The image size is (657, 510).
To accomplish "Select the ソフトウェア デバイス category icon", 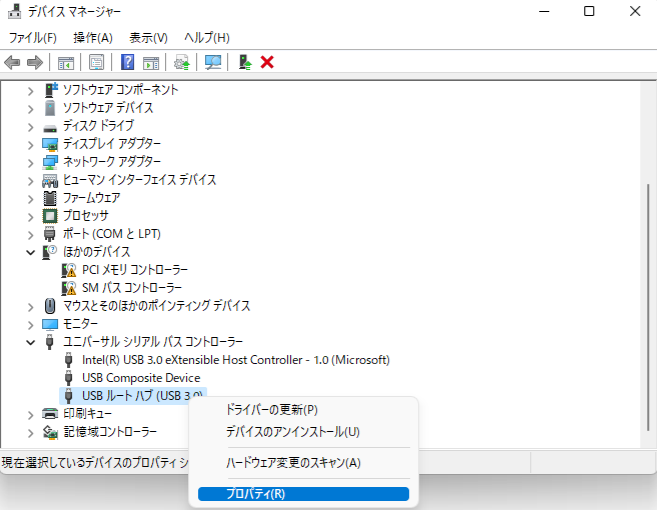I will tap(50, 108).
